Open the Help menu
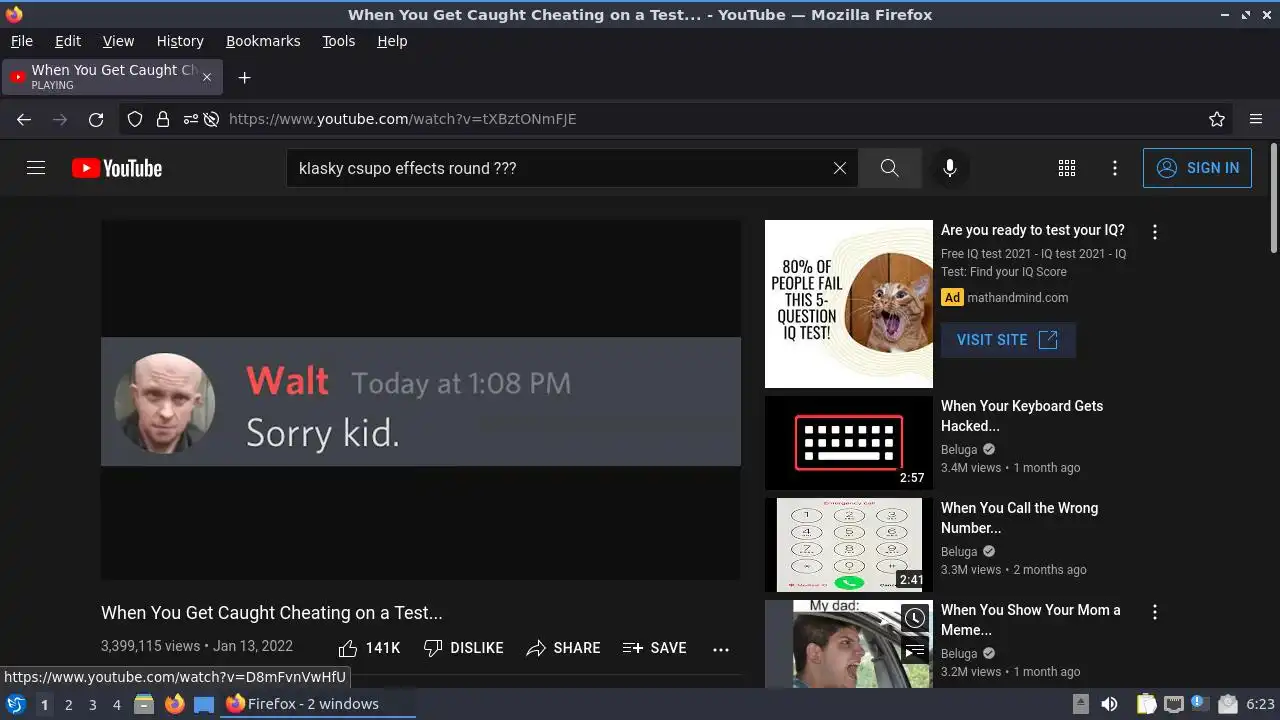 (x=392, y=41)
